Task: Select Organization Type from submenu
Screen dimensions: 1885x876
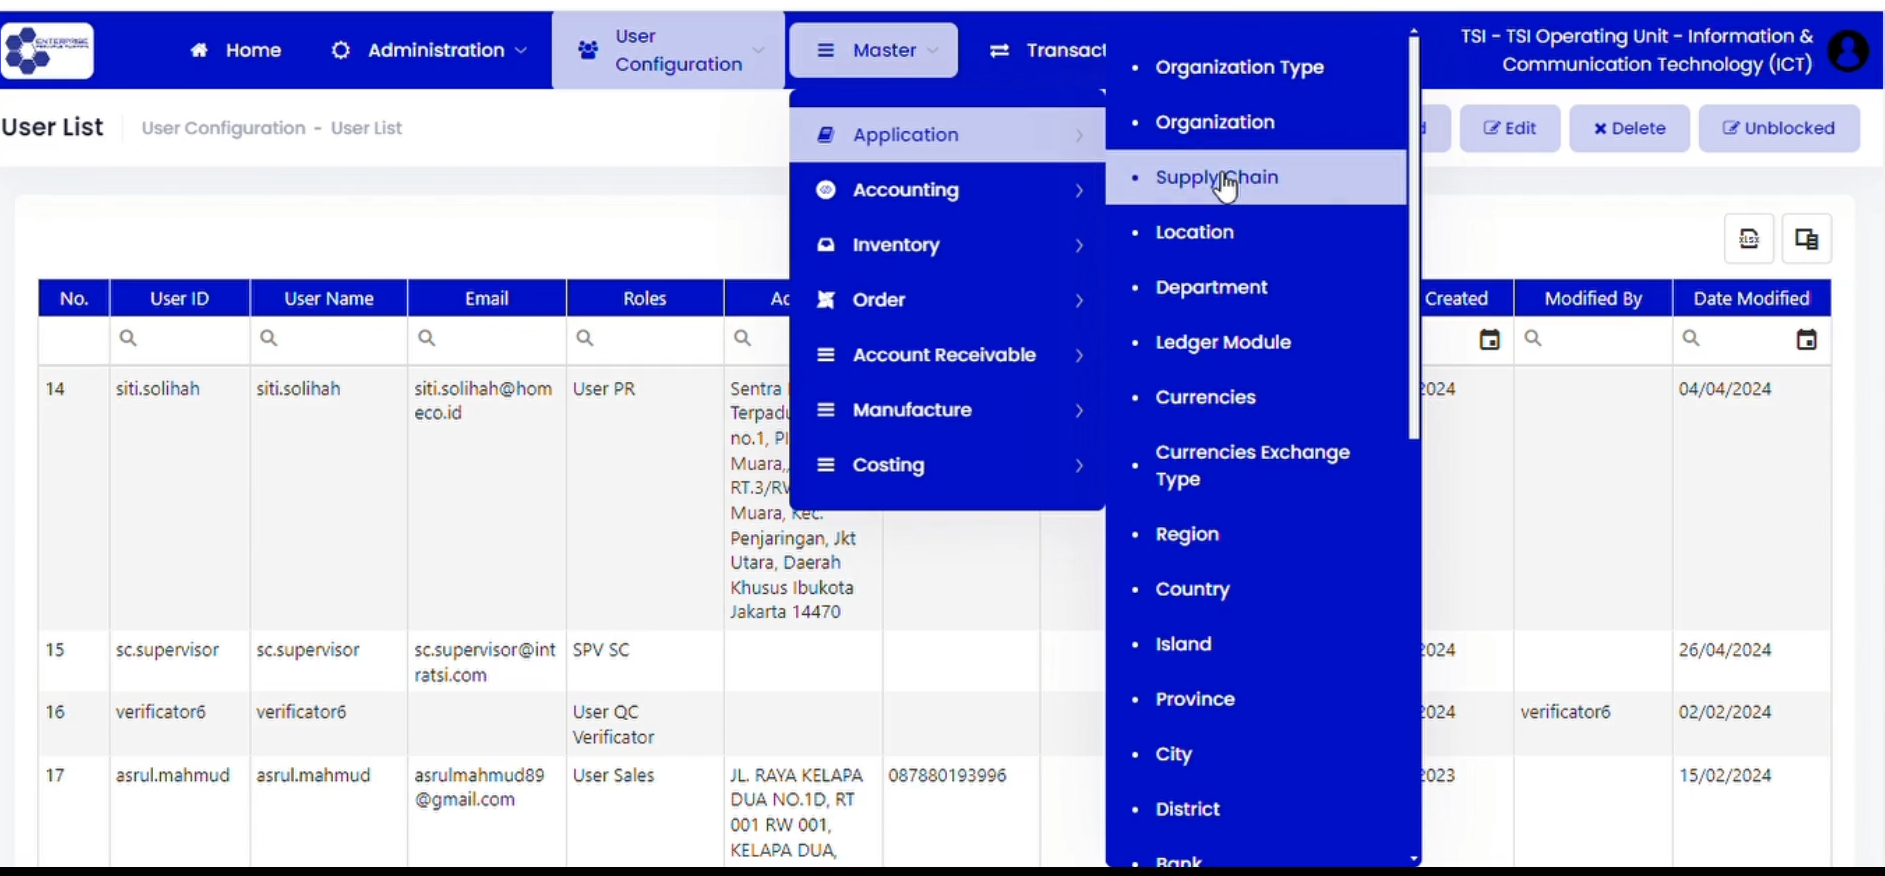Action: coord(1239,67)
